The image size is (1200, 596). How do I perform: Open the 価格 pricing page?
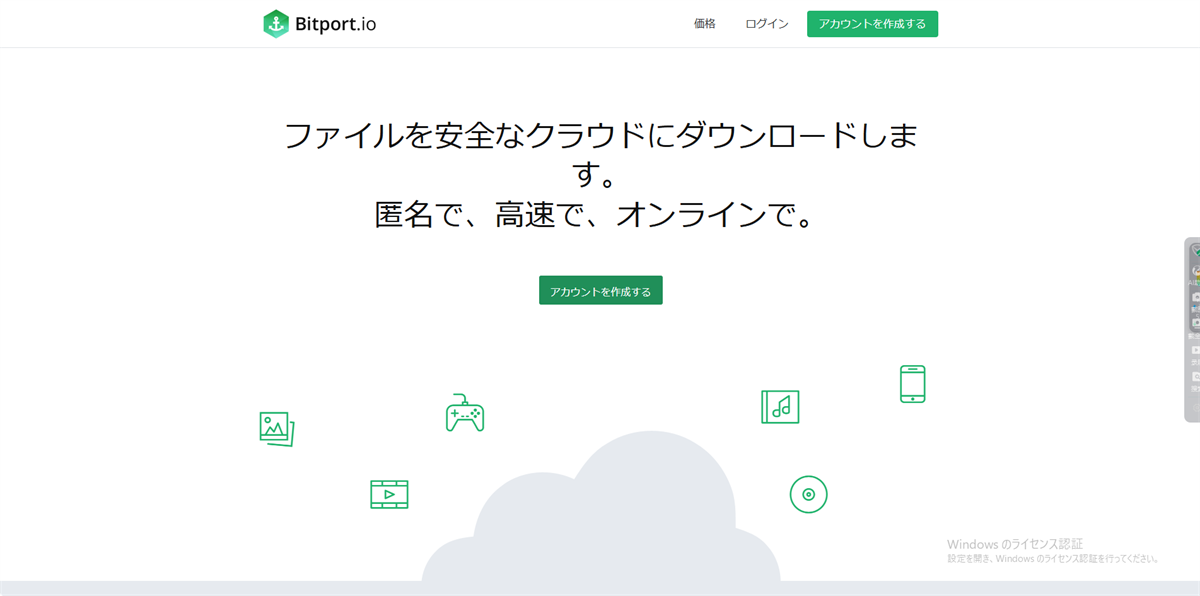pyautogui.click(x=705, y=24)
